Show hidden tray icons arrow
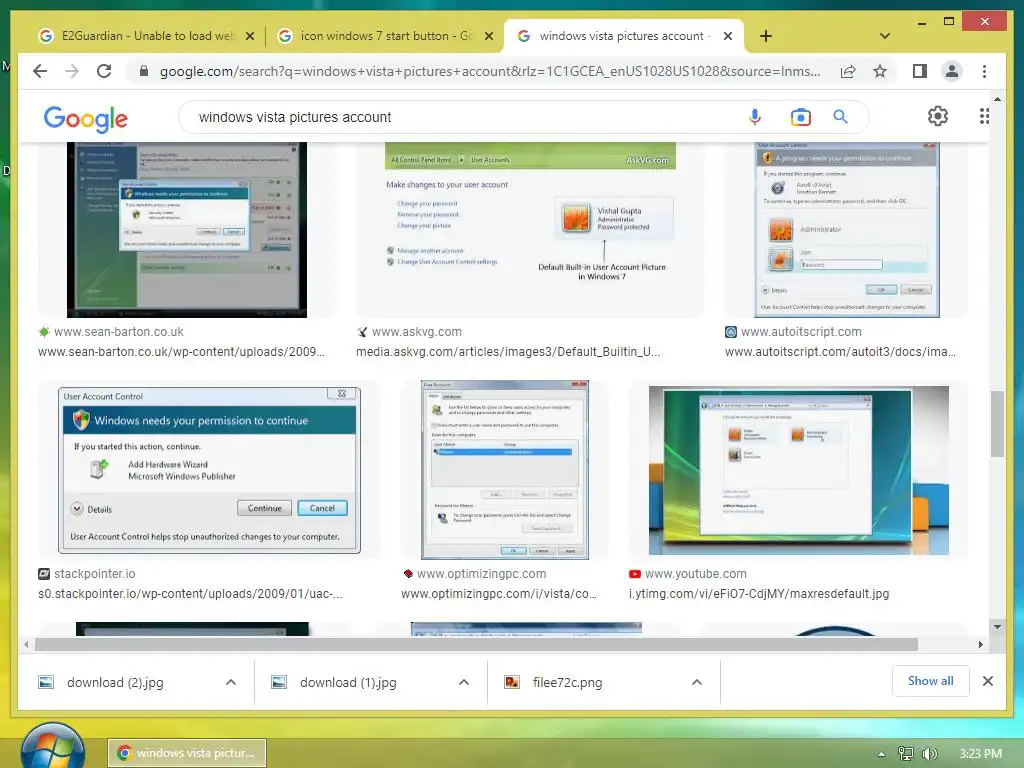 (x=881, y=754)
